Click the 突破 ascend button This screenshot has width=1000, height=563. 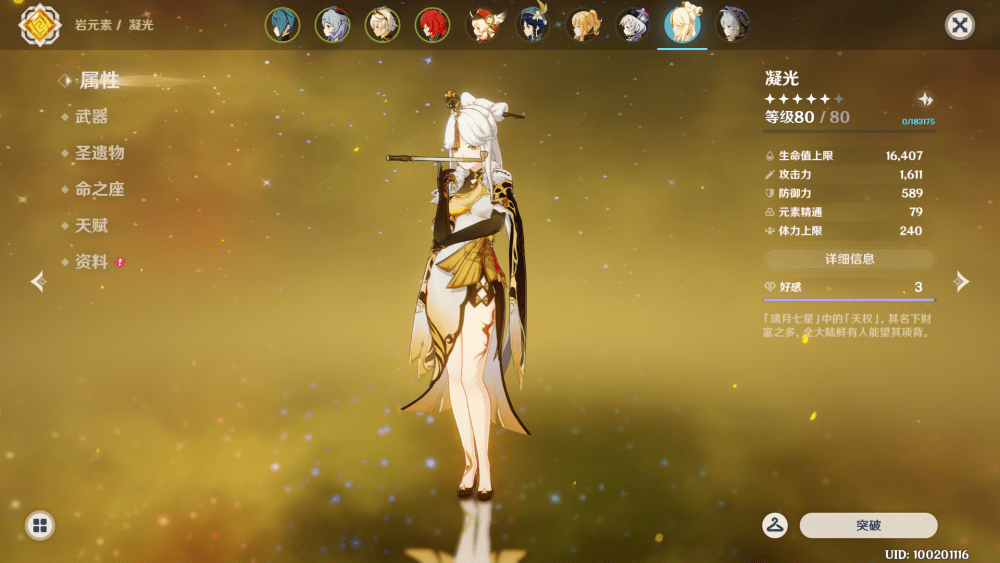coord(869,525)
